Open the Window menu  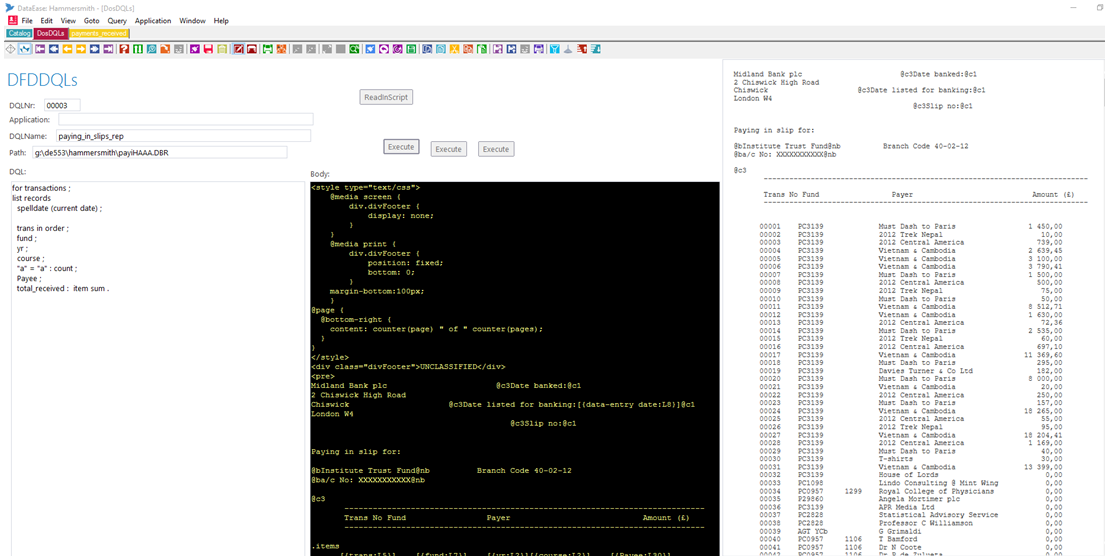(x=192, y=21)
